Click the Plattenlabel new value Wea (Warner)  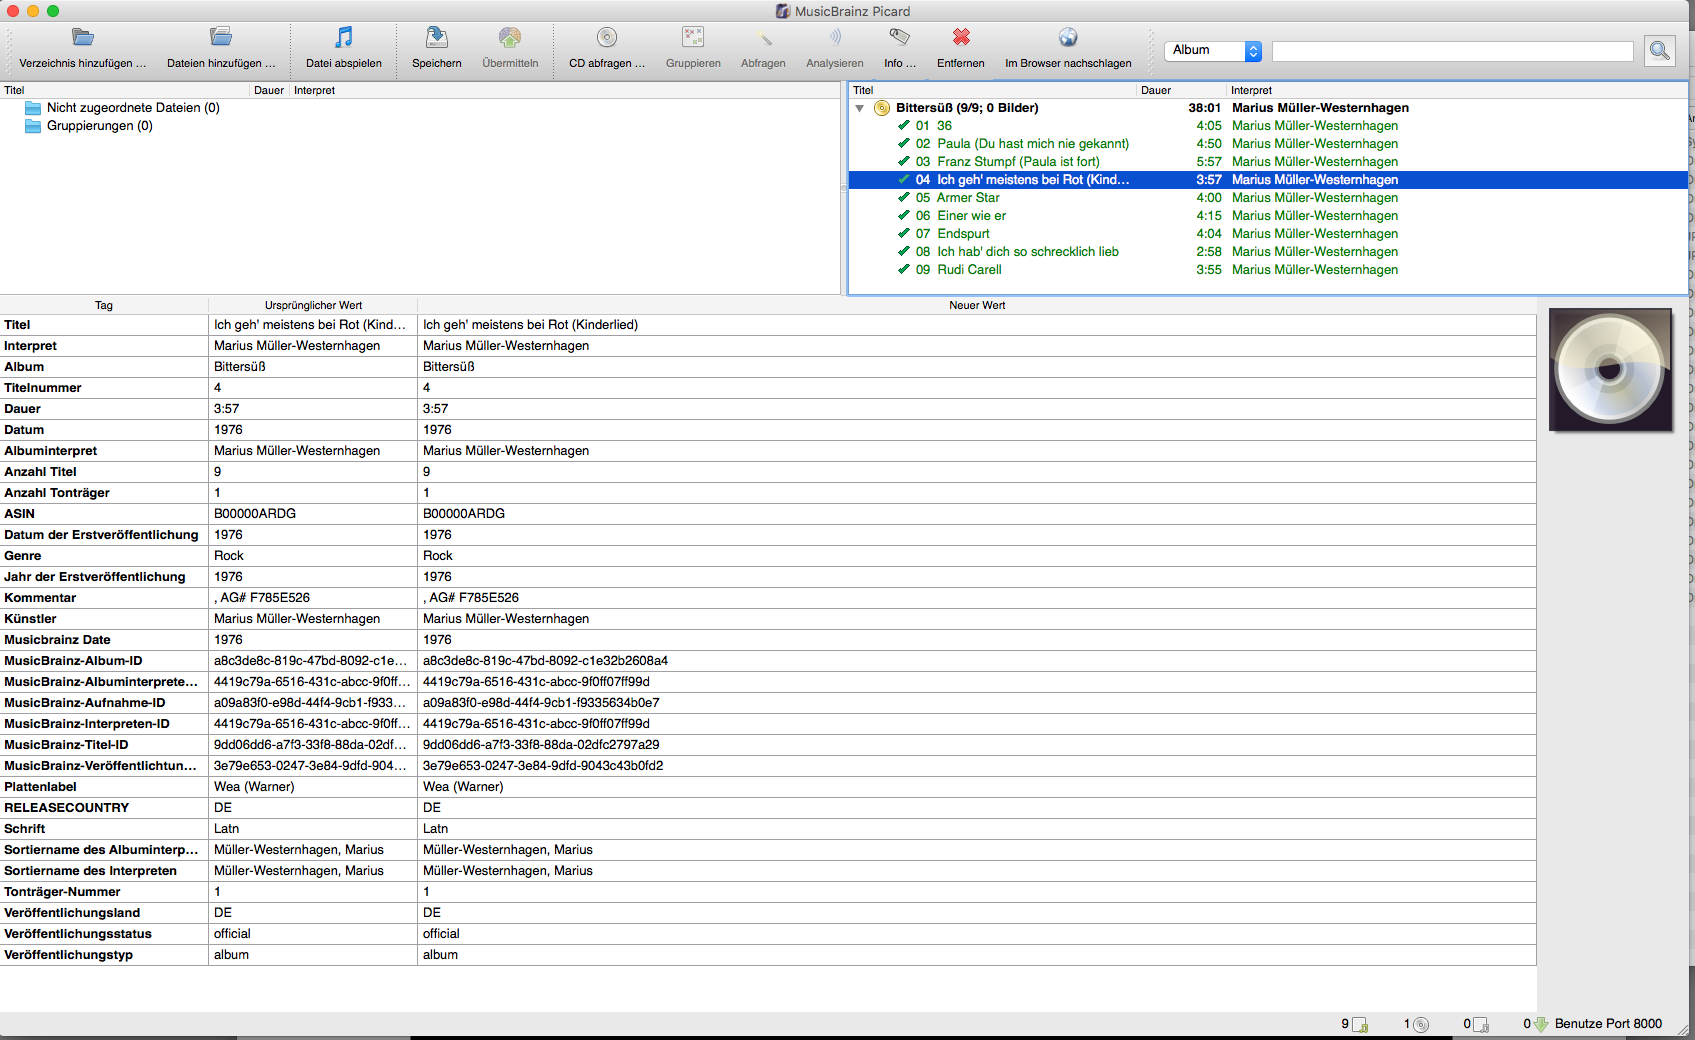463,786
